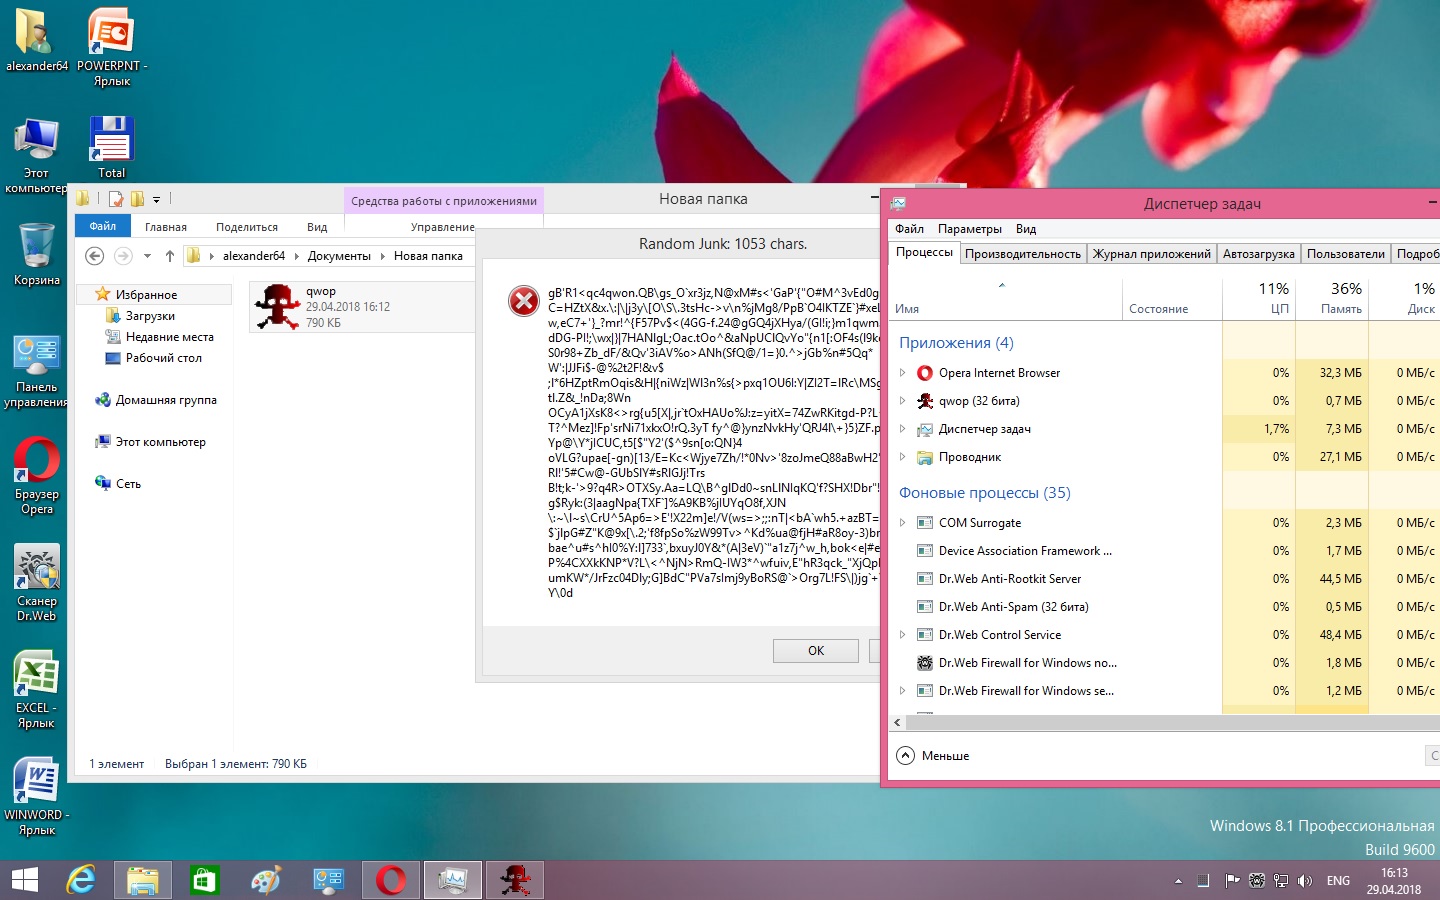Open the Windows Store taskbar icon
Screen dimensions: 1440x900
click(x=204, y=880)
